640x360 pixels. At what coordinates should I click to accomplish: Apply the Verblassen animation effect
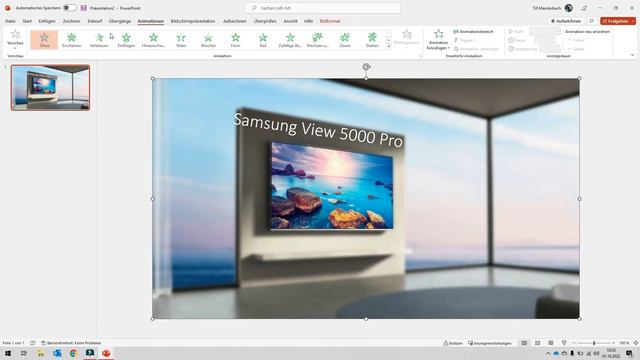[99, 40]
